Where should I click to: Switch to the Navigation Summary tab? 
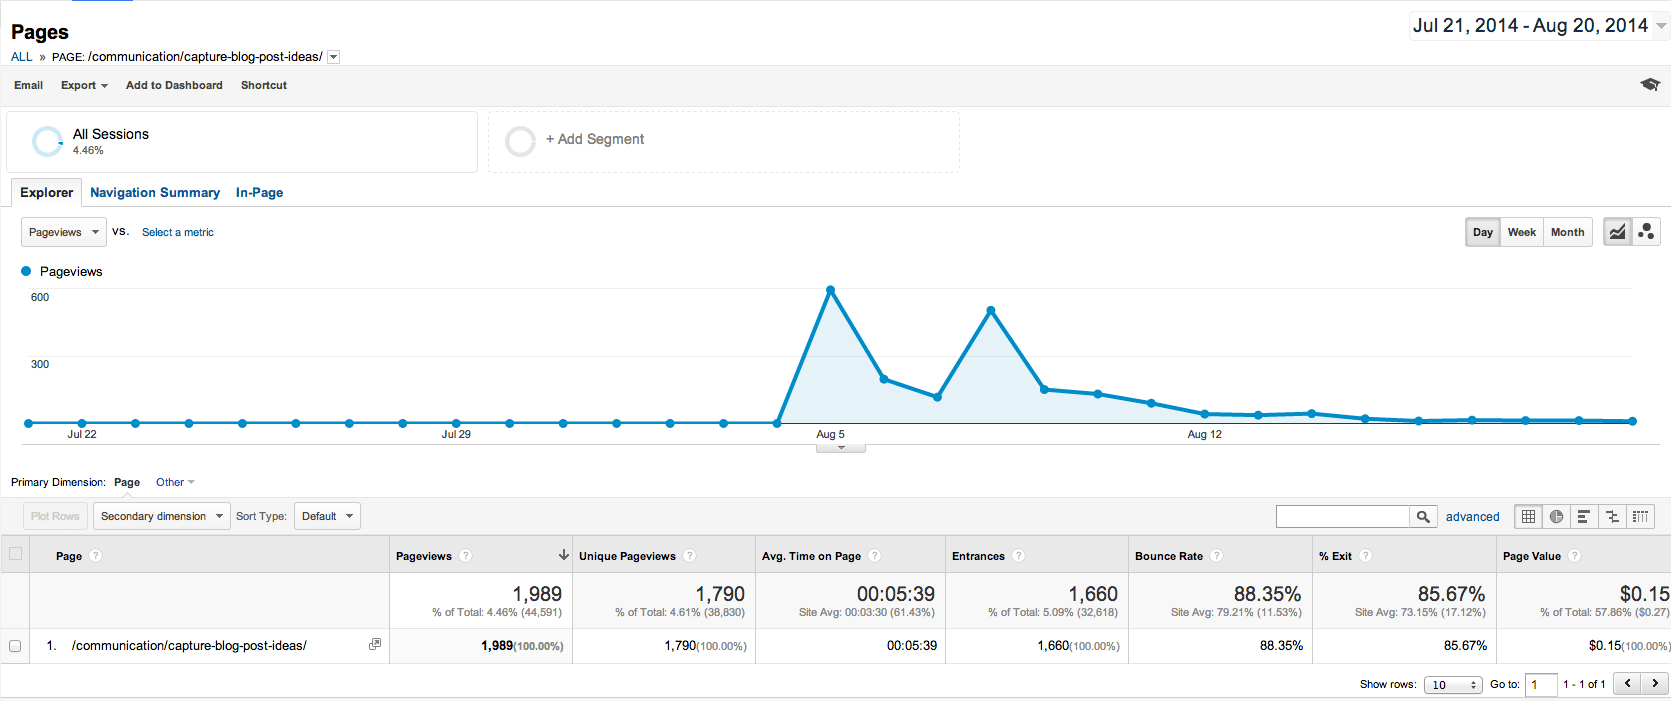click(x=155, y=193)
